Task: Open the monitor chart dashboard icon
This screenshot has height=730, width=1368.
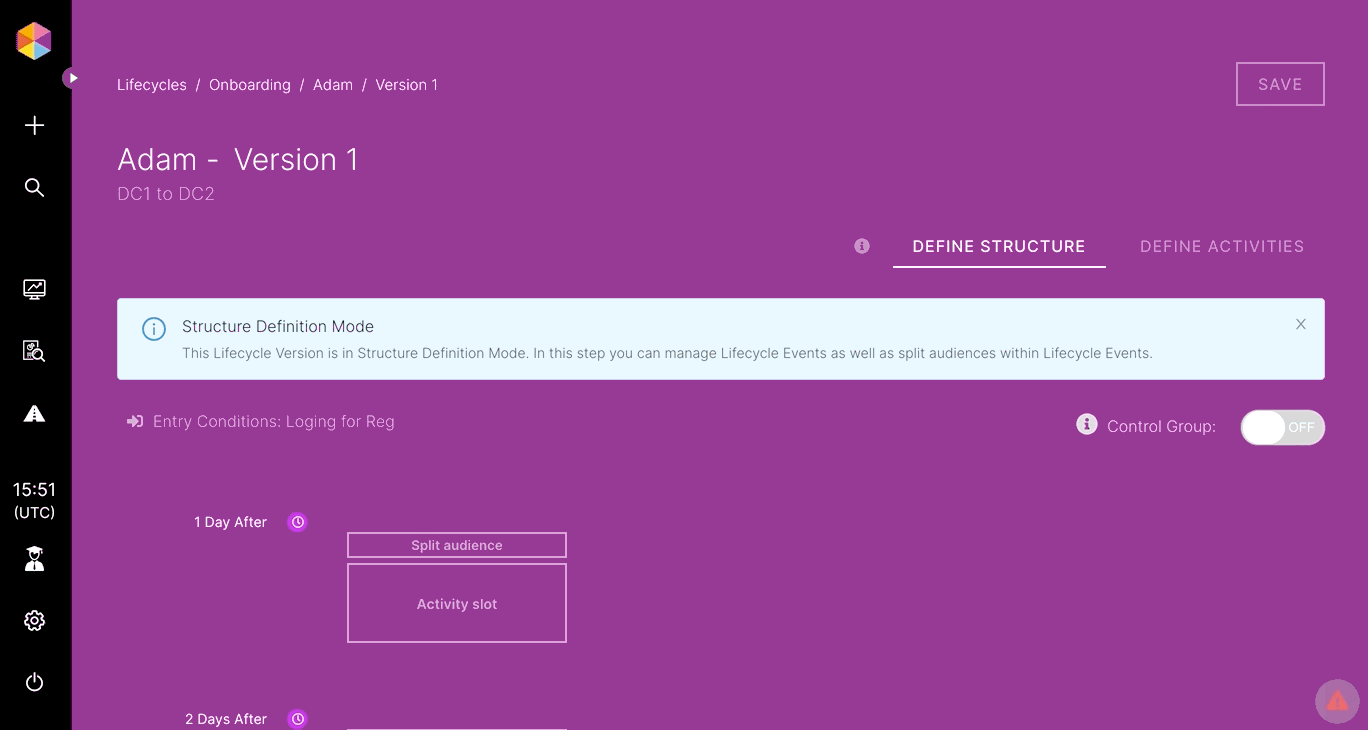Action: pos(34,289)
